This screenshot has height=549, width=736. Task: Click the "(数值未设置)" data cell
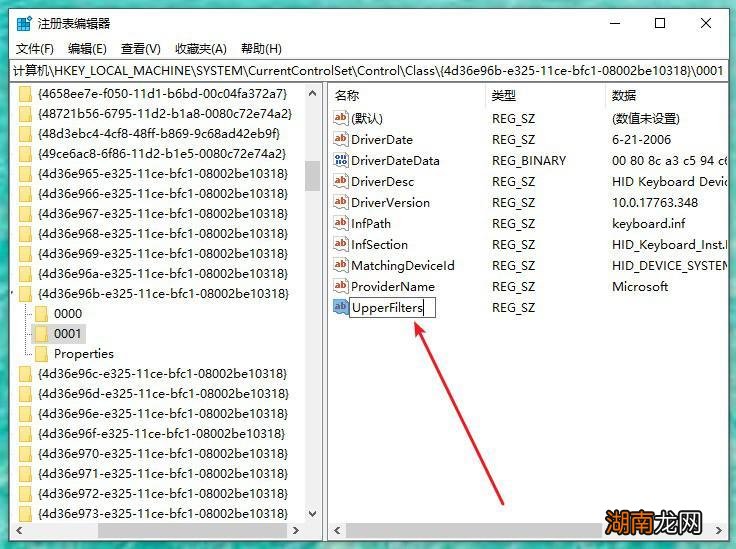(x=645, y=119)
